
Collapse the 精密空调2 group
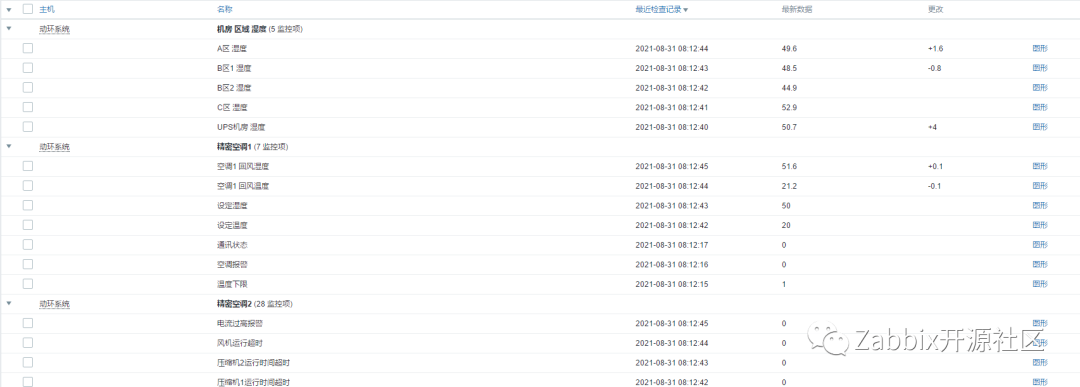tap(8, 303)
